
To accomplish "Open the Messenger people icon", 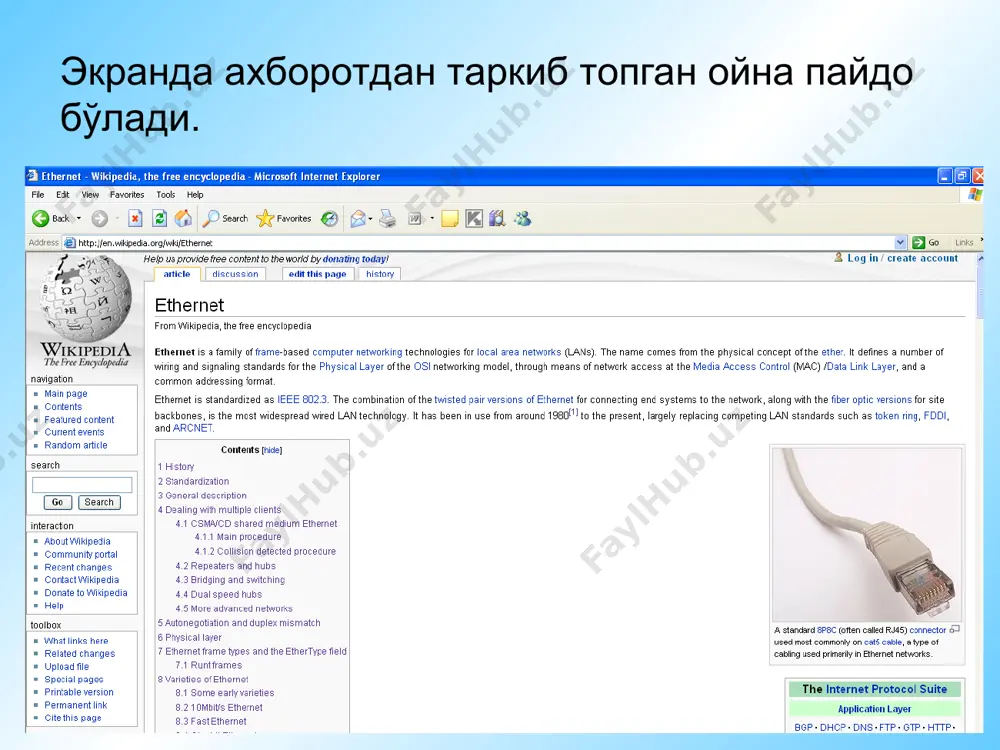I will 523,219.
